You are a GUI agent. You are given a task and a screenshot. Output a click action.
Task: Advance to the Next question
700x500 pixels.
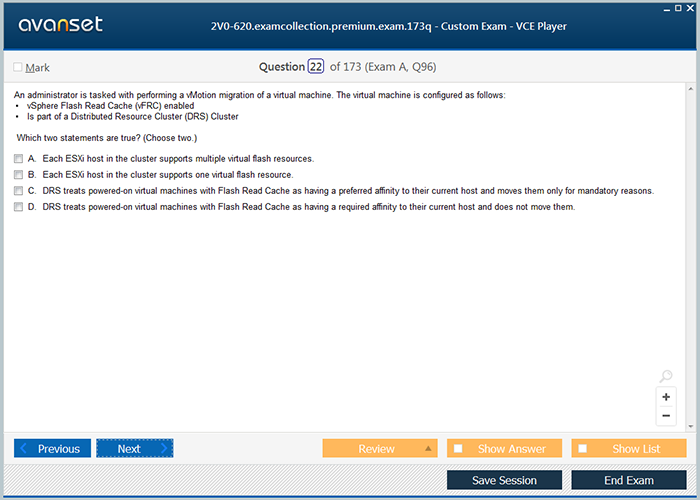[134, 449]
